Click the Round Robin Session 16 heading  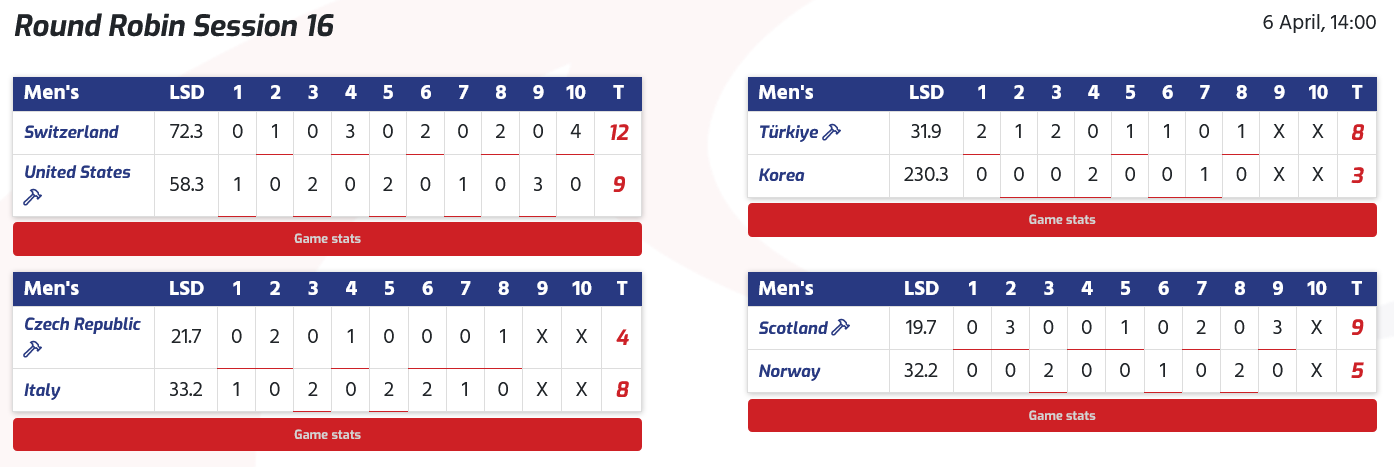coord(174,26)
